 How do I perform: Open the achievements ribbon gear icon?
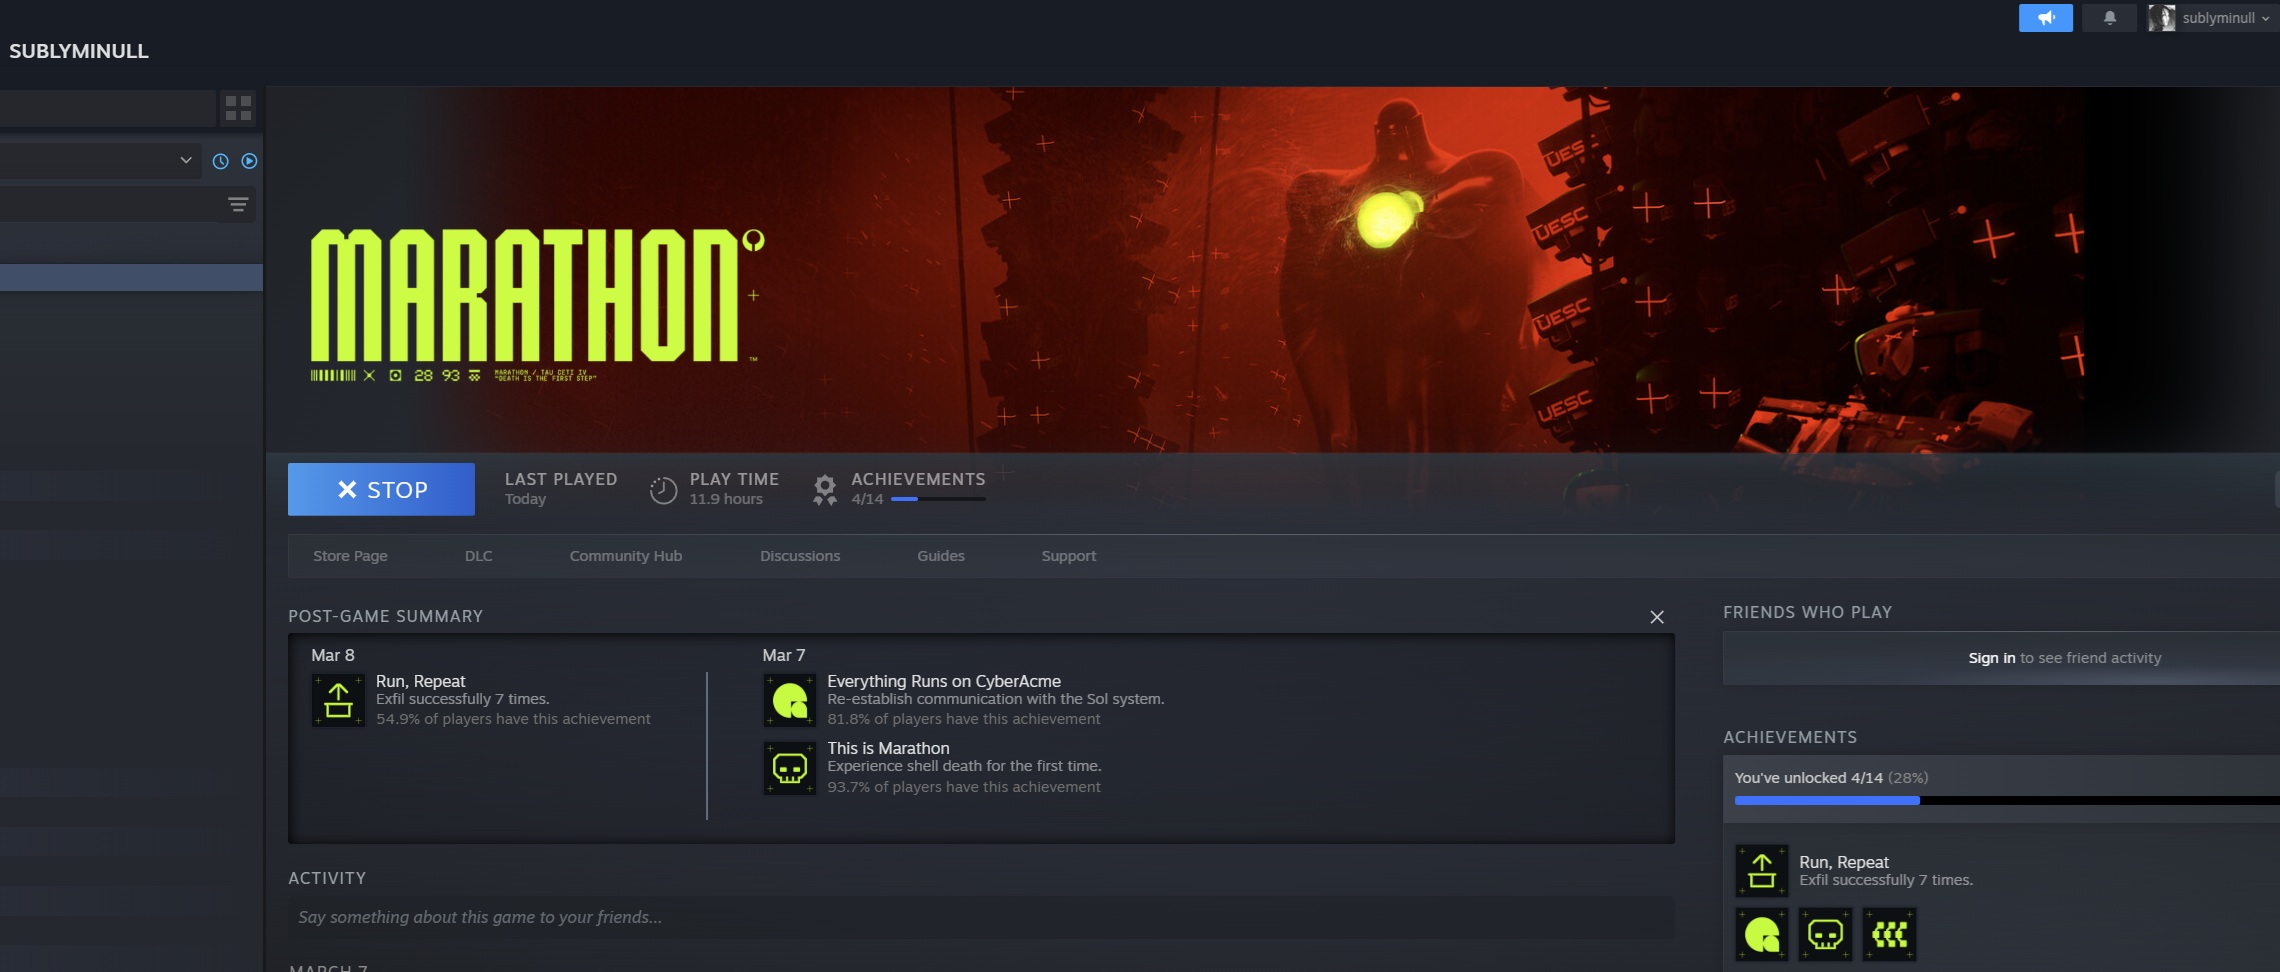tap(824, 489)
